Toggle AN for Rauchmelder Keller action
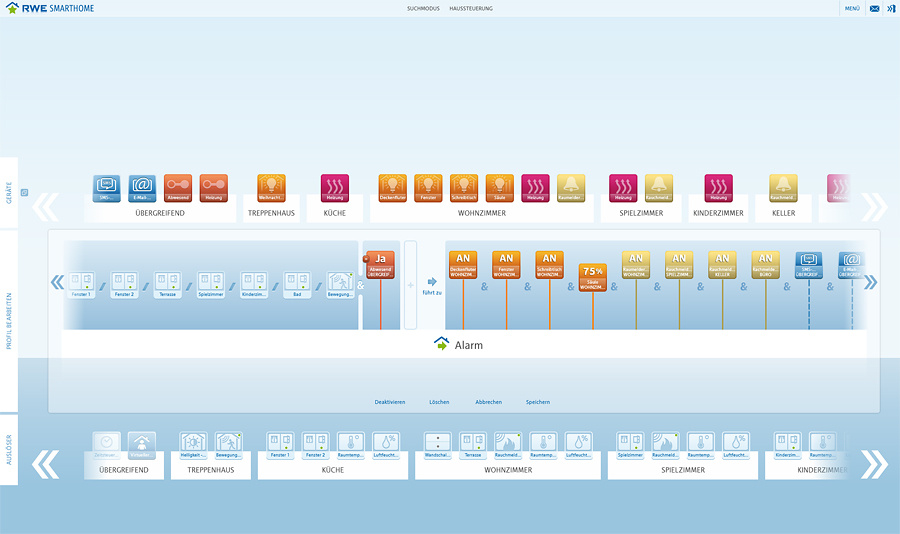The height and width of the screenshot is (534, 900). (x=722, y=265)
